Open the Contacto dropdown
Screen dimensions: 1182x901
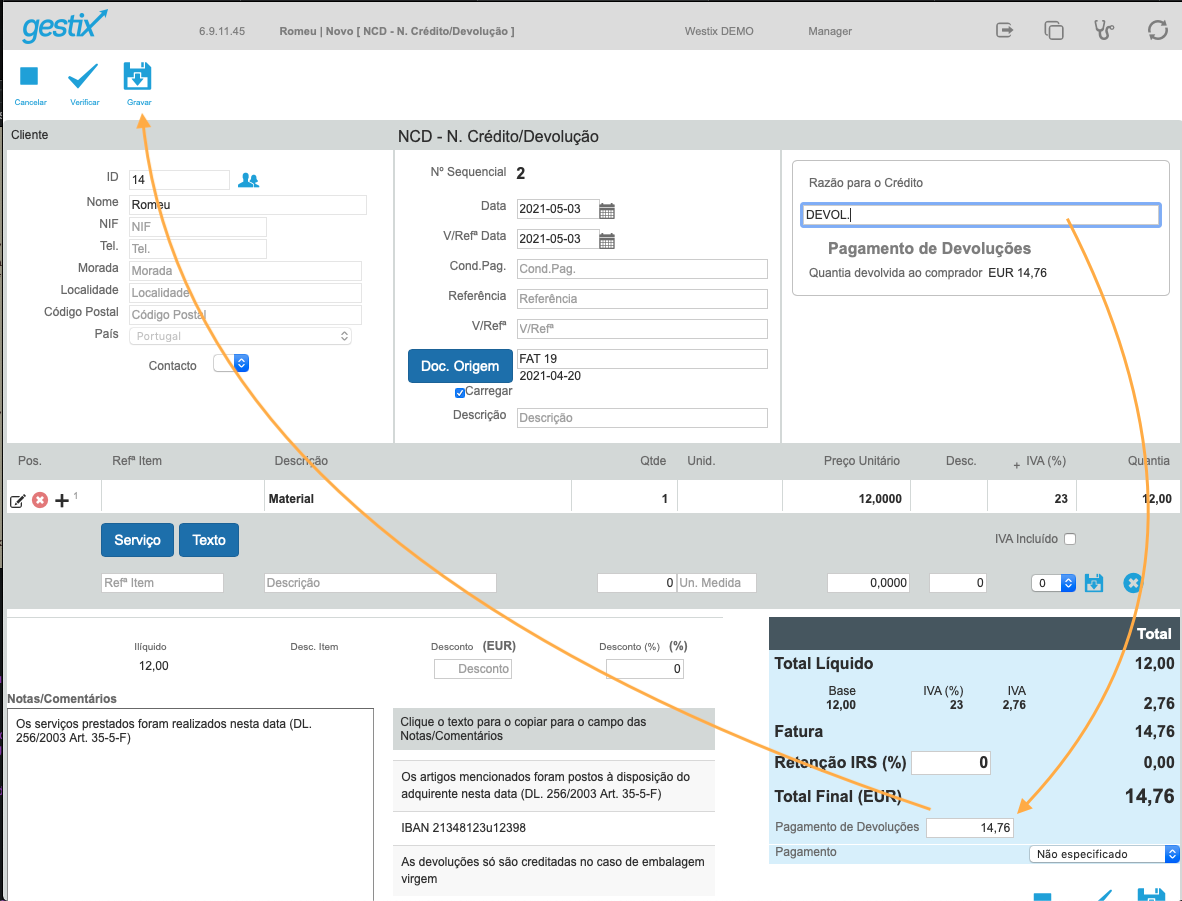point(231,363)
